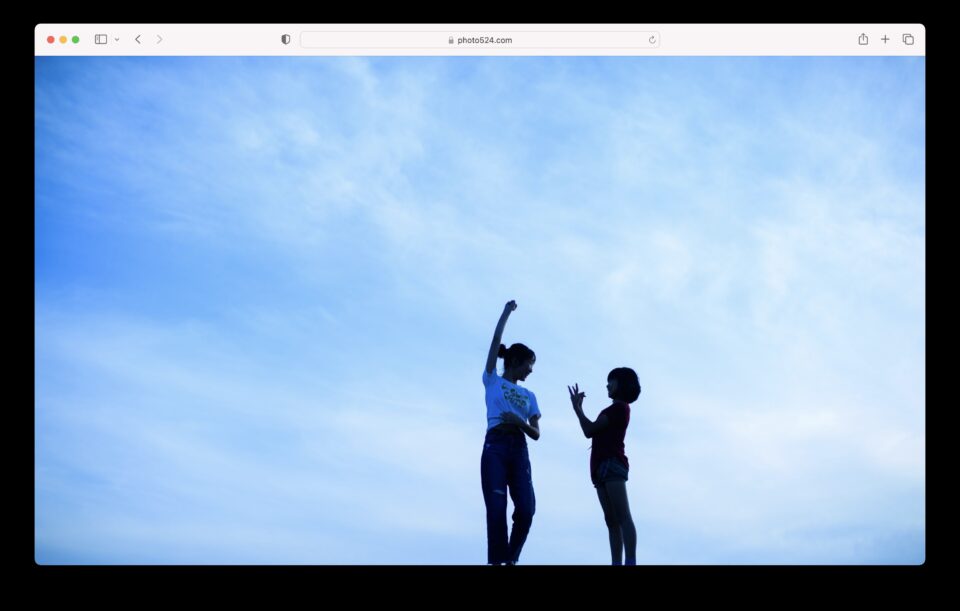Viewport: 960px width, 611px height.
Task: Open the privacy report shield icon
Action: 285,39
